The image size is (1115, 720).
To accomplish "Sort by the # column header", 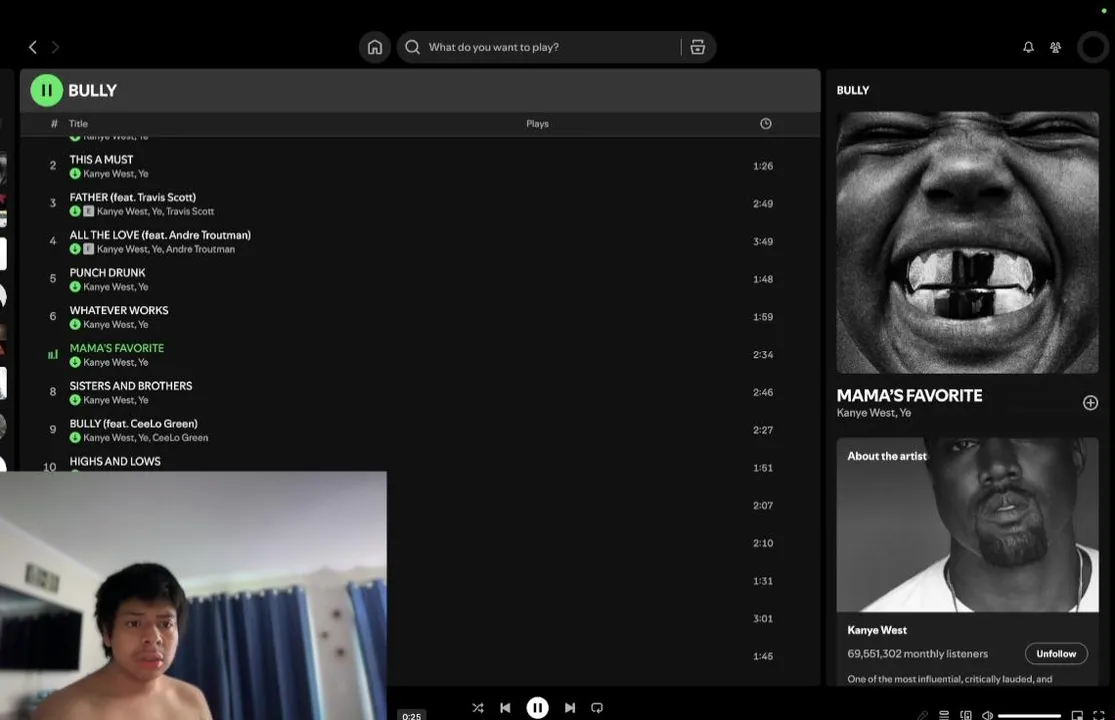I will pyautogui.click(x=54, y=124).
